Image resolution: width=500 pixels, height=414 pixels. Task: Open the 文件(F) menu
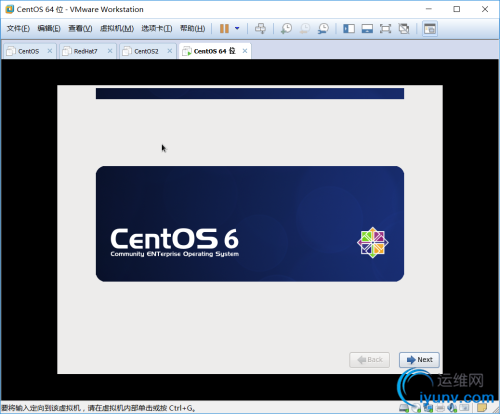[18, 29]
